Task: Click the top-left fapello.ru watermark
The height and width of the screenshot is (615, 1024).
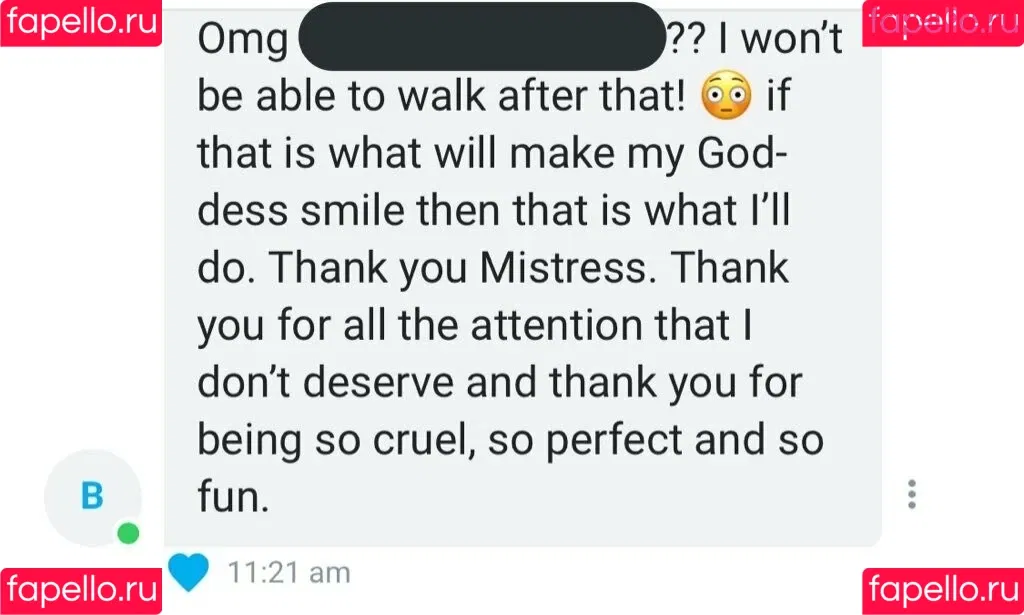Action: tap(80, 22)
